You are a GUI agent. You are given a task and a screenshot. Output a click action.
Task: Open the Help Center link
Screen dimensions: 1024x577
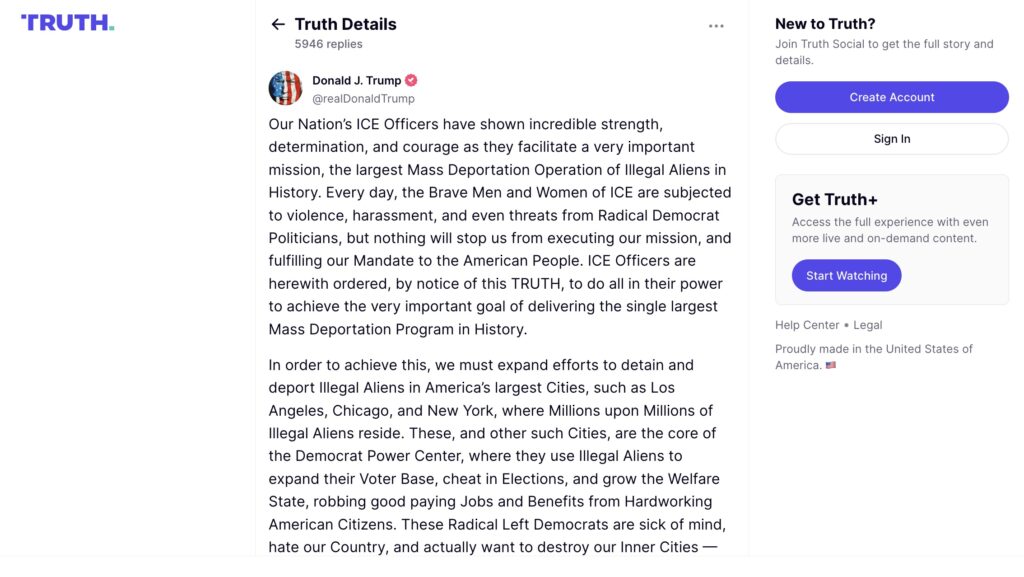(807, 325)
